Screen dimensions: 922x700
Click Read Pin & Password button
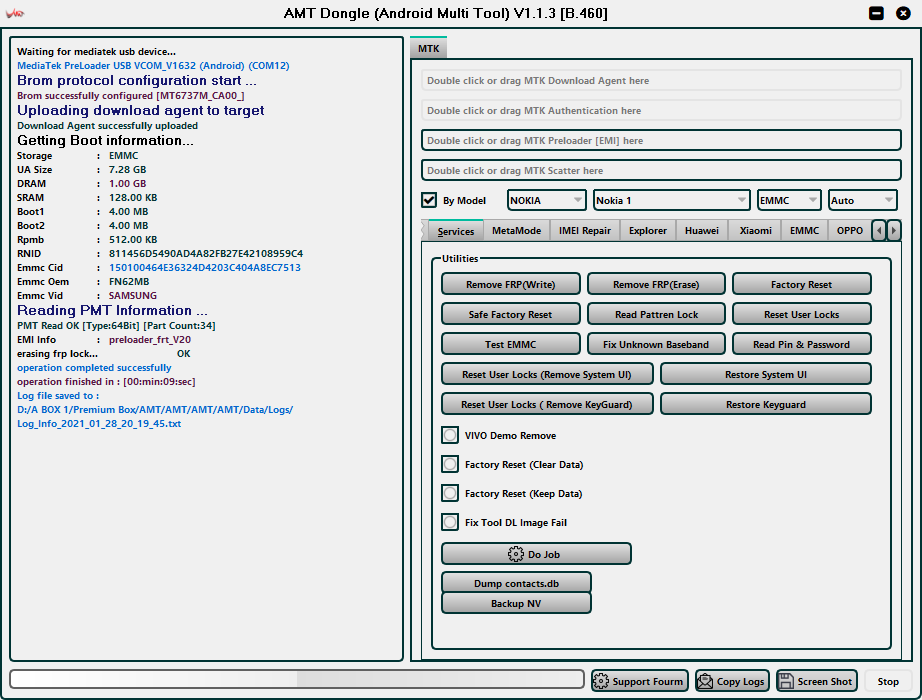[x=801, y=344]
